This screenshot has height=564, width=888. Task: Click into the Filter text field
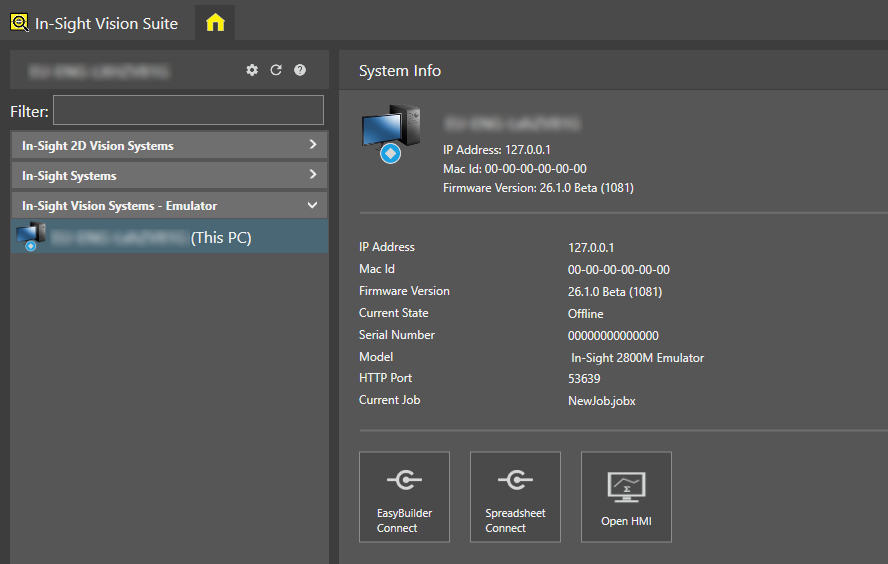tap(188, 110)
